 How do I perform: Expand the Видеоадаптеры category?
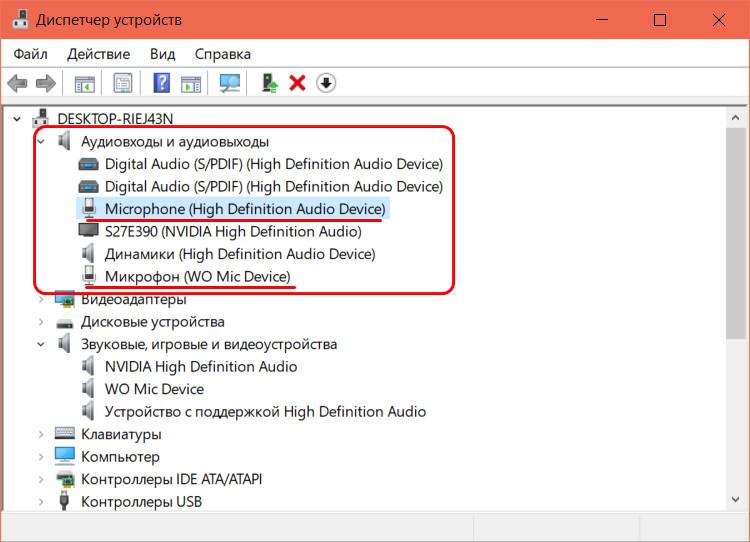click(x=41, y=299)
